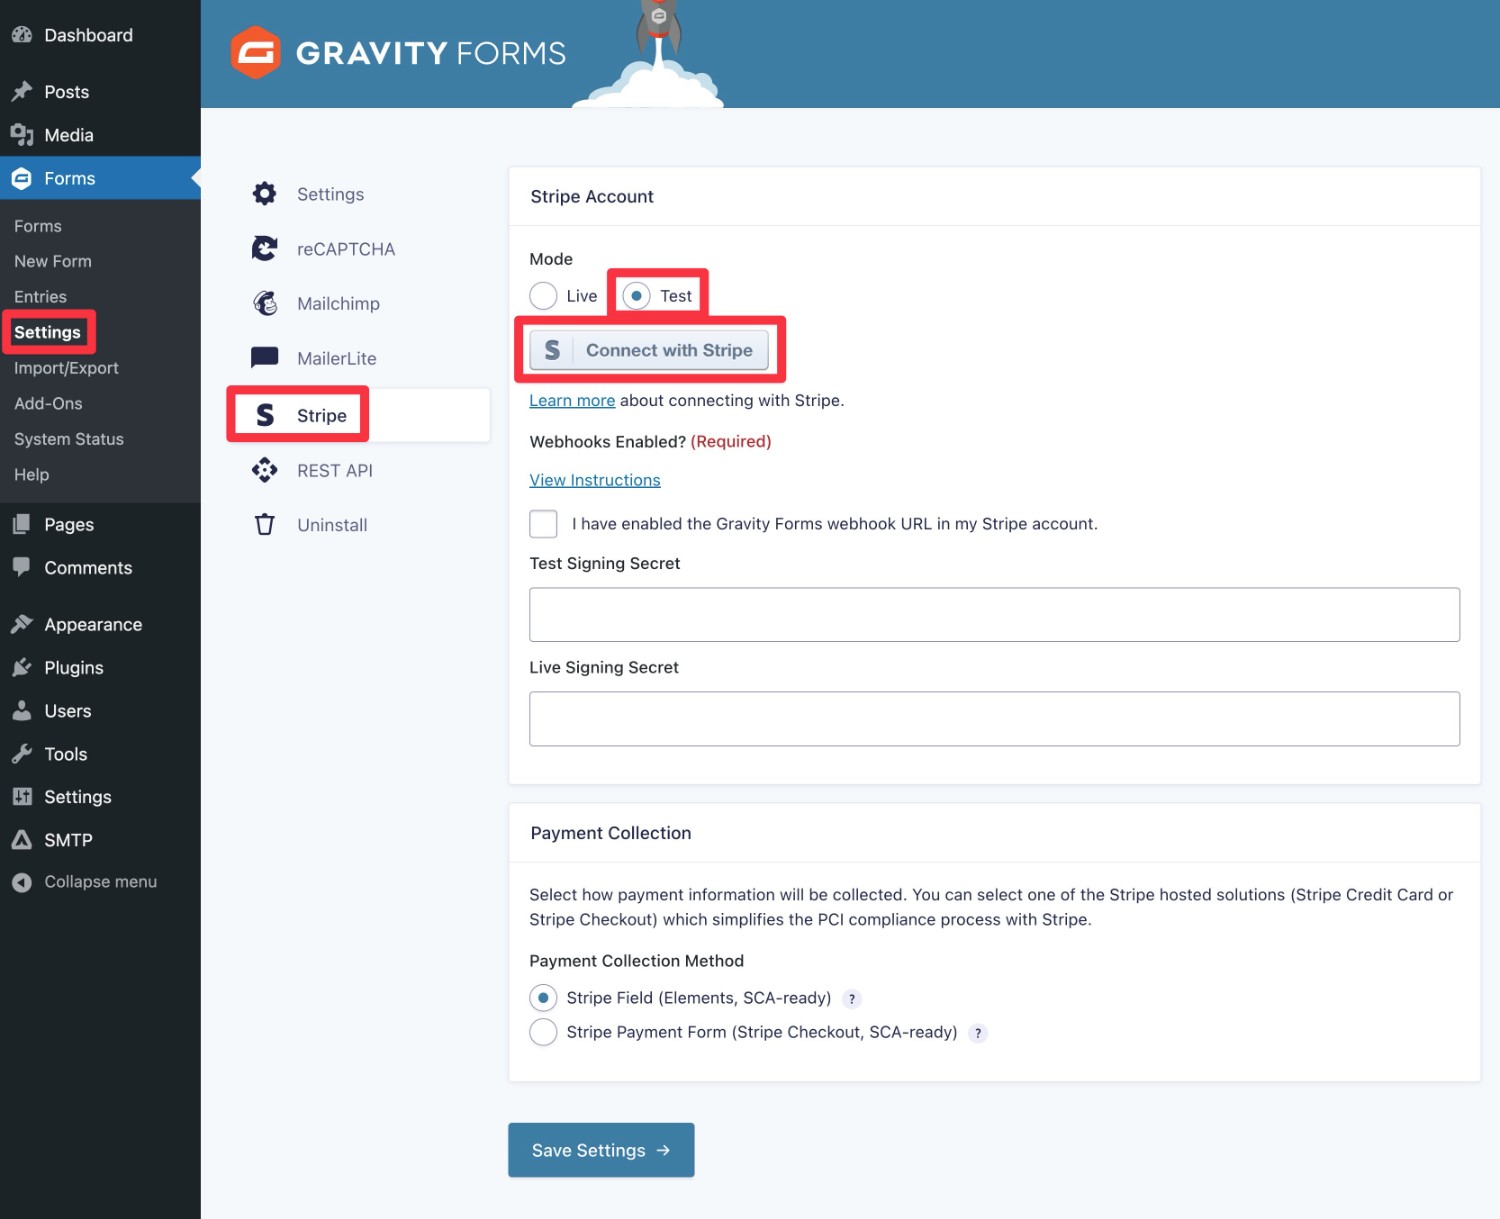This screenshot has width=1500, height=1219.
Task: Choose Stripe Payment Form (Stripe Checkout) method
Action: [543, 1032]
